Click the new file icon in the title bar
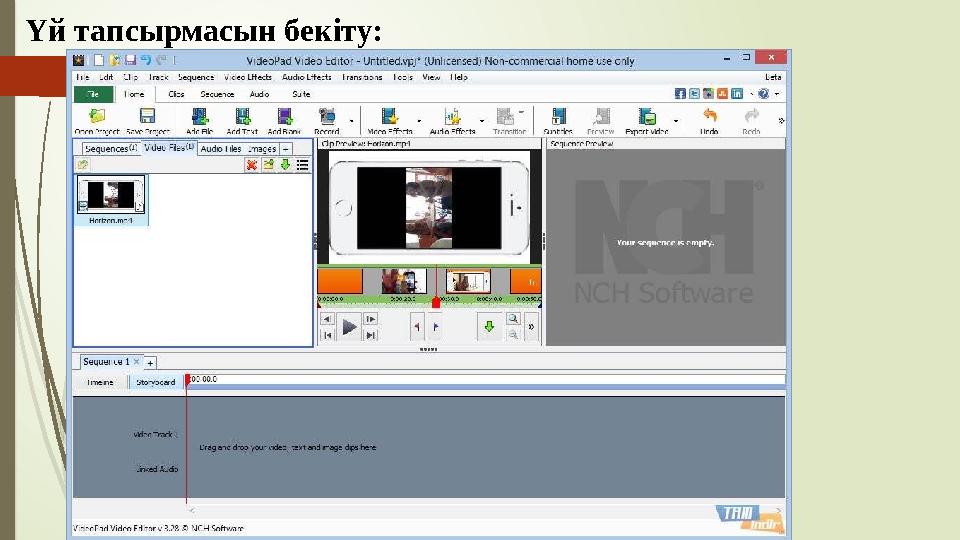 pos(99,60)
